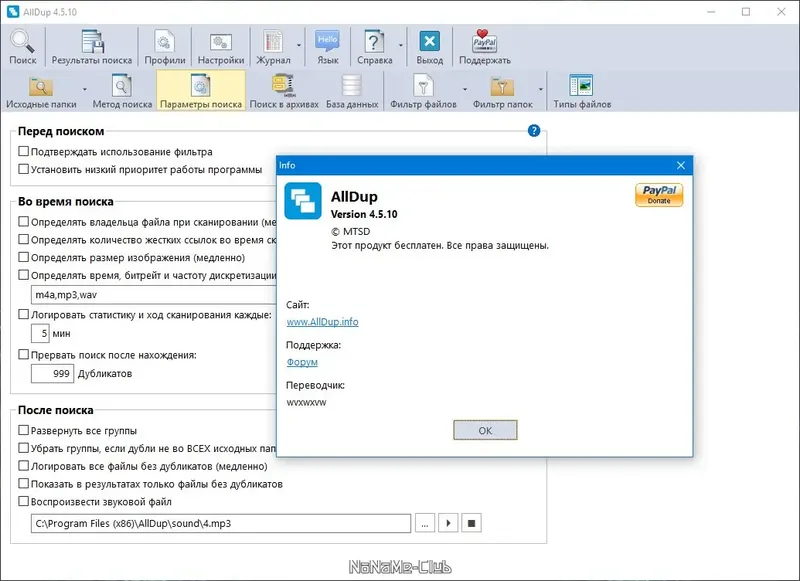
Task: Enable Показать в результатах только файлы без дубликатов
Action: [23, 484]
